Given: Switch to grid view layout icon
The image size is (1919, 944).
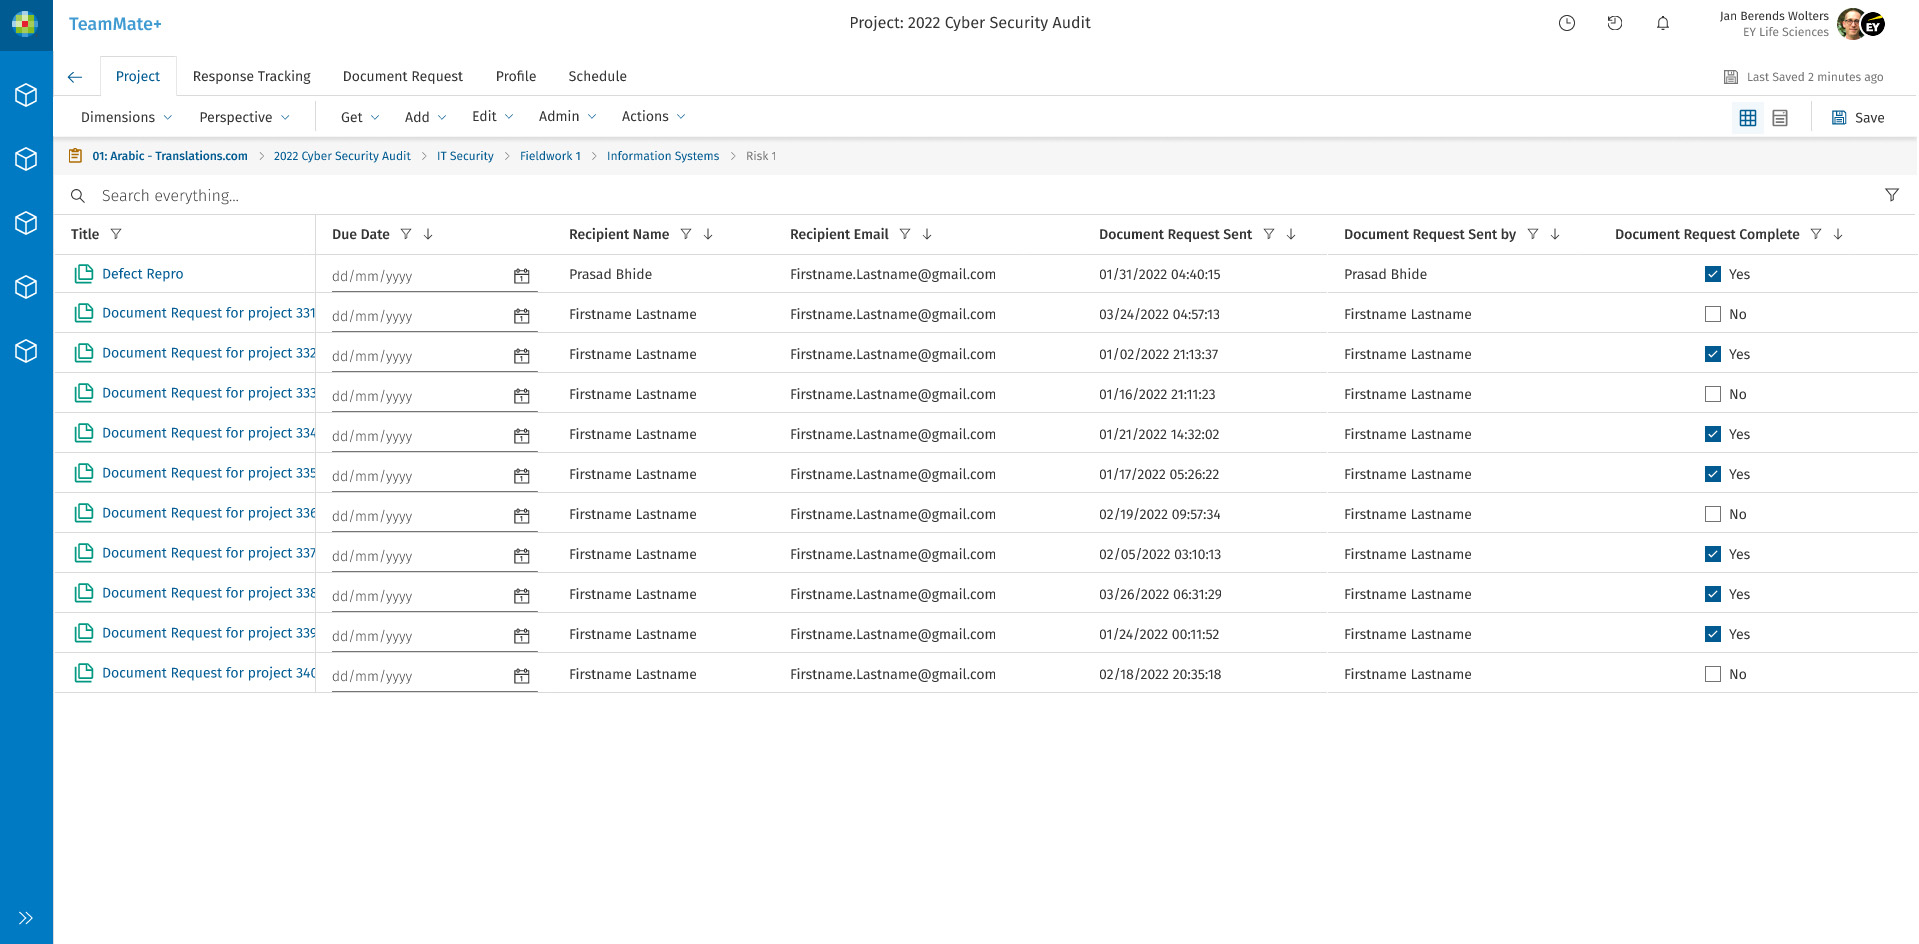Looking at the screenshot, I should pyautogui.click(x=1747, y=118).
